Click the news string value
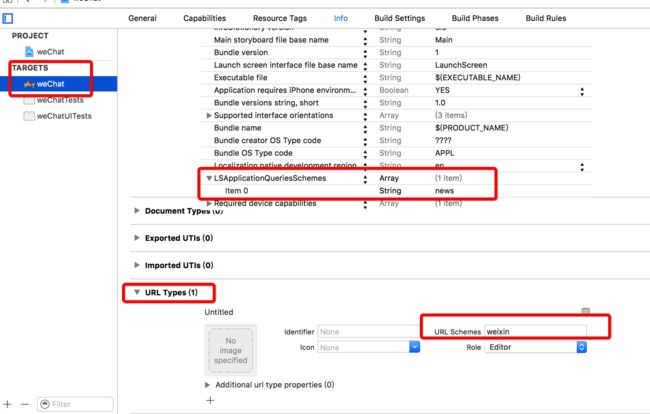The image size is (650, 414). pos(444,191)
